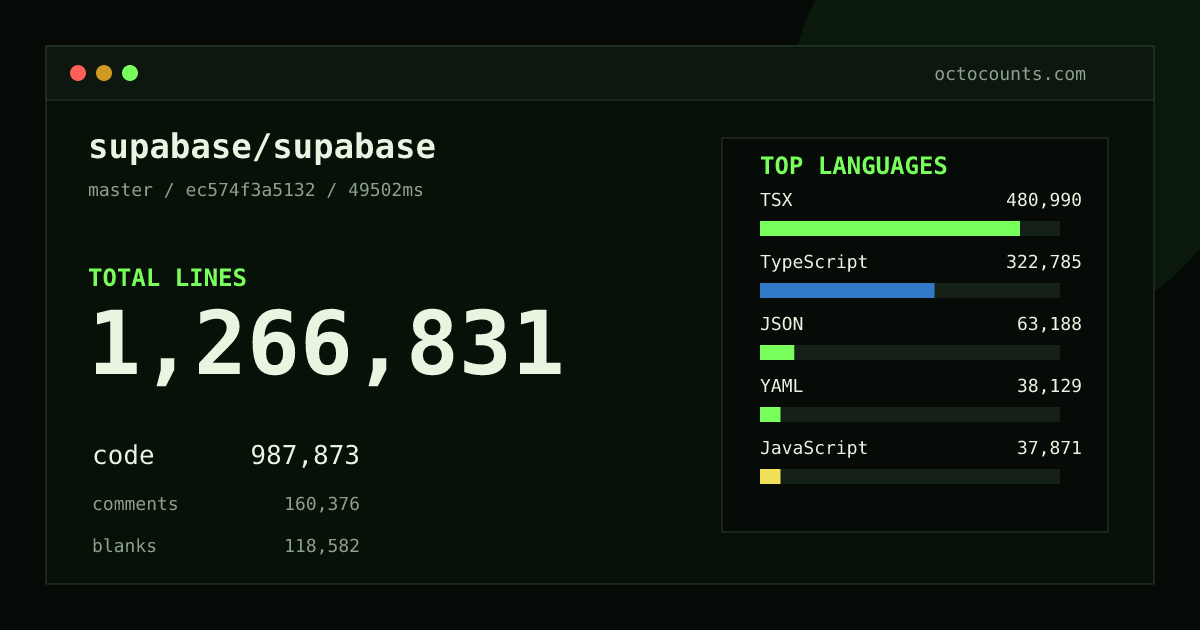This screenshot has height=630, width=1200.
Task: Click the blue TypeScript progress bar
Action: (847, 290)
